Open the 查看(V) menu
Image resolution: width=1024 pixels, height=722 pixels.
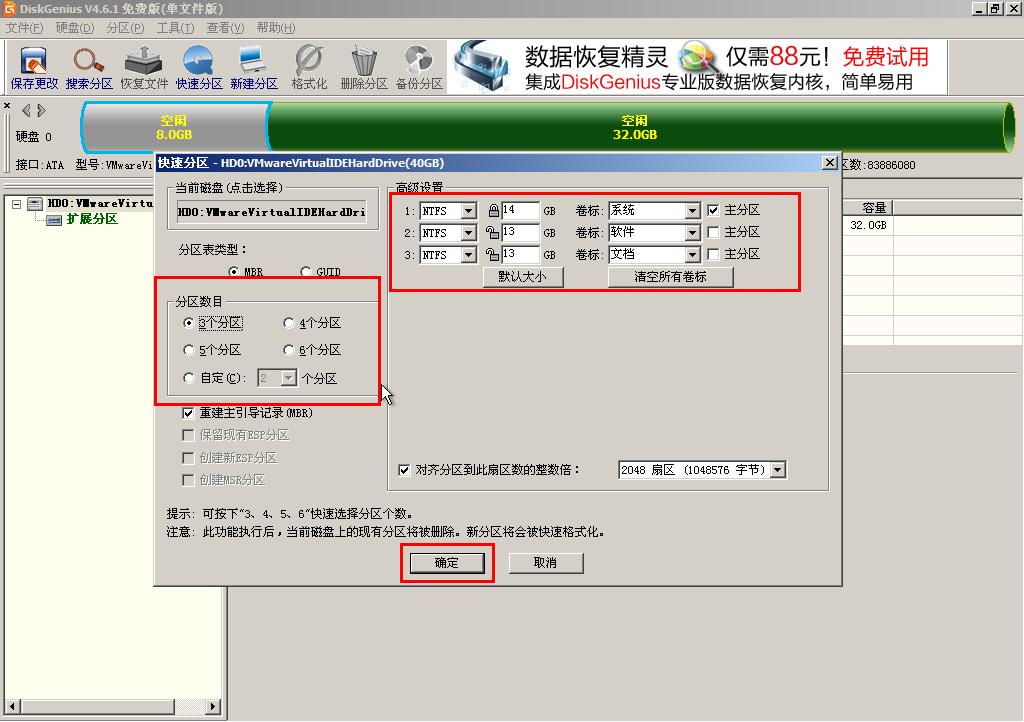click(x=225, y=27)
